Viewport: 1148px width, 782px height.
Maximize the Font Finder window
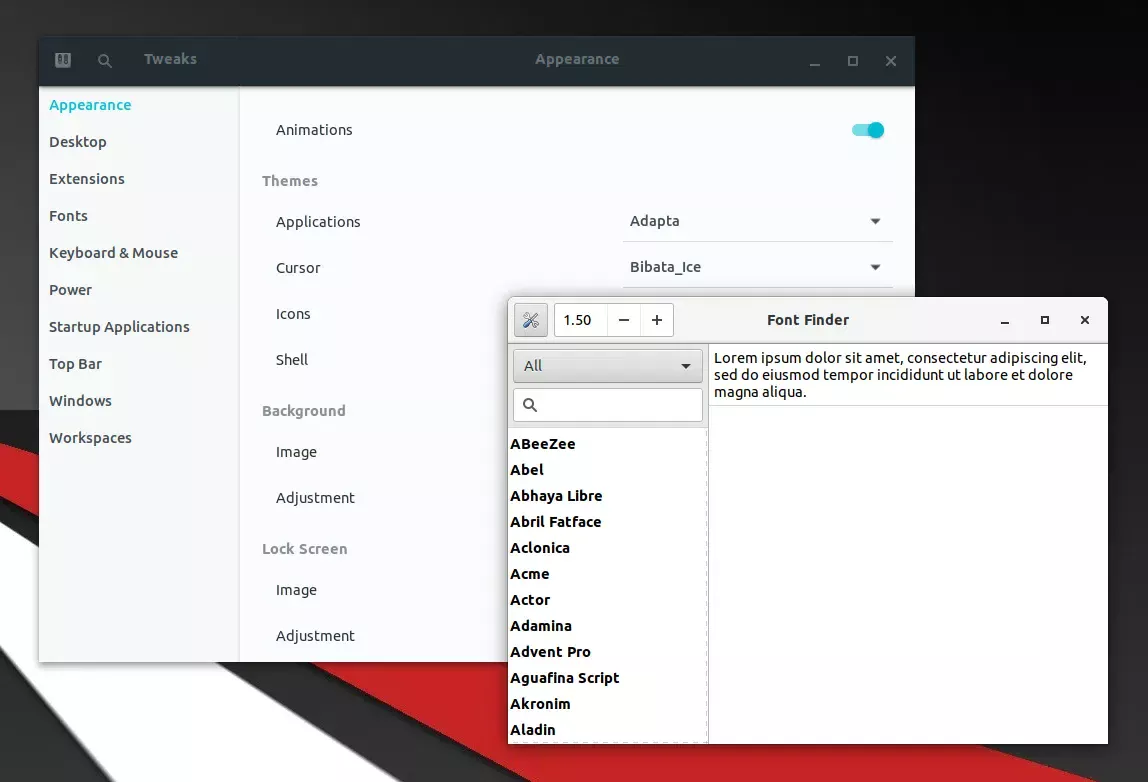[1045, 320]
